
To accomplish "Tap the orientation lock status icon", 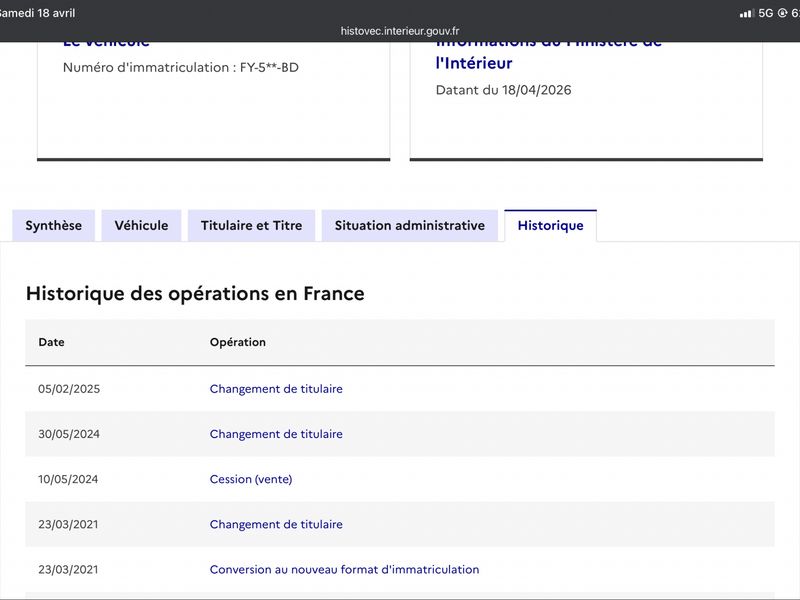I will [782, 13].
